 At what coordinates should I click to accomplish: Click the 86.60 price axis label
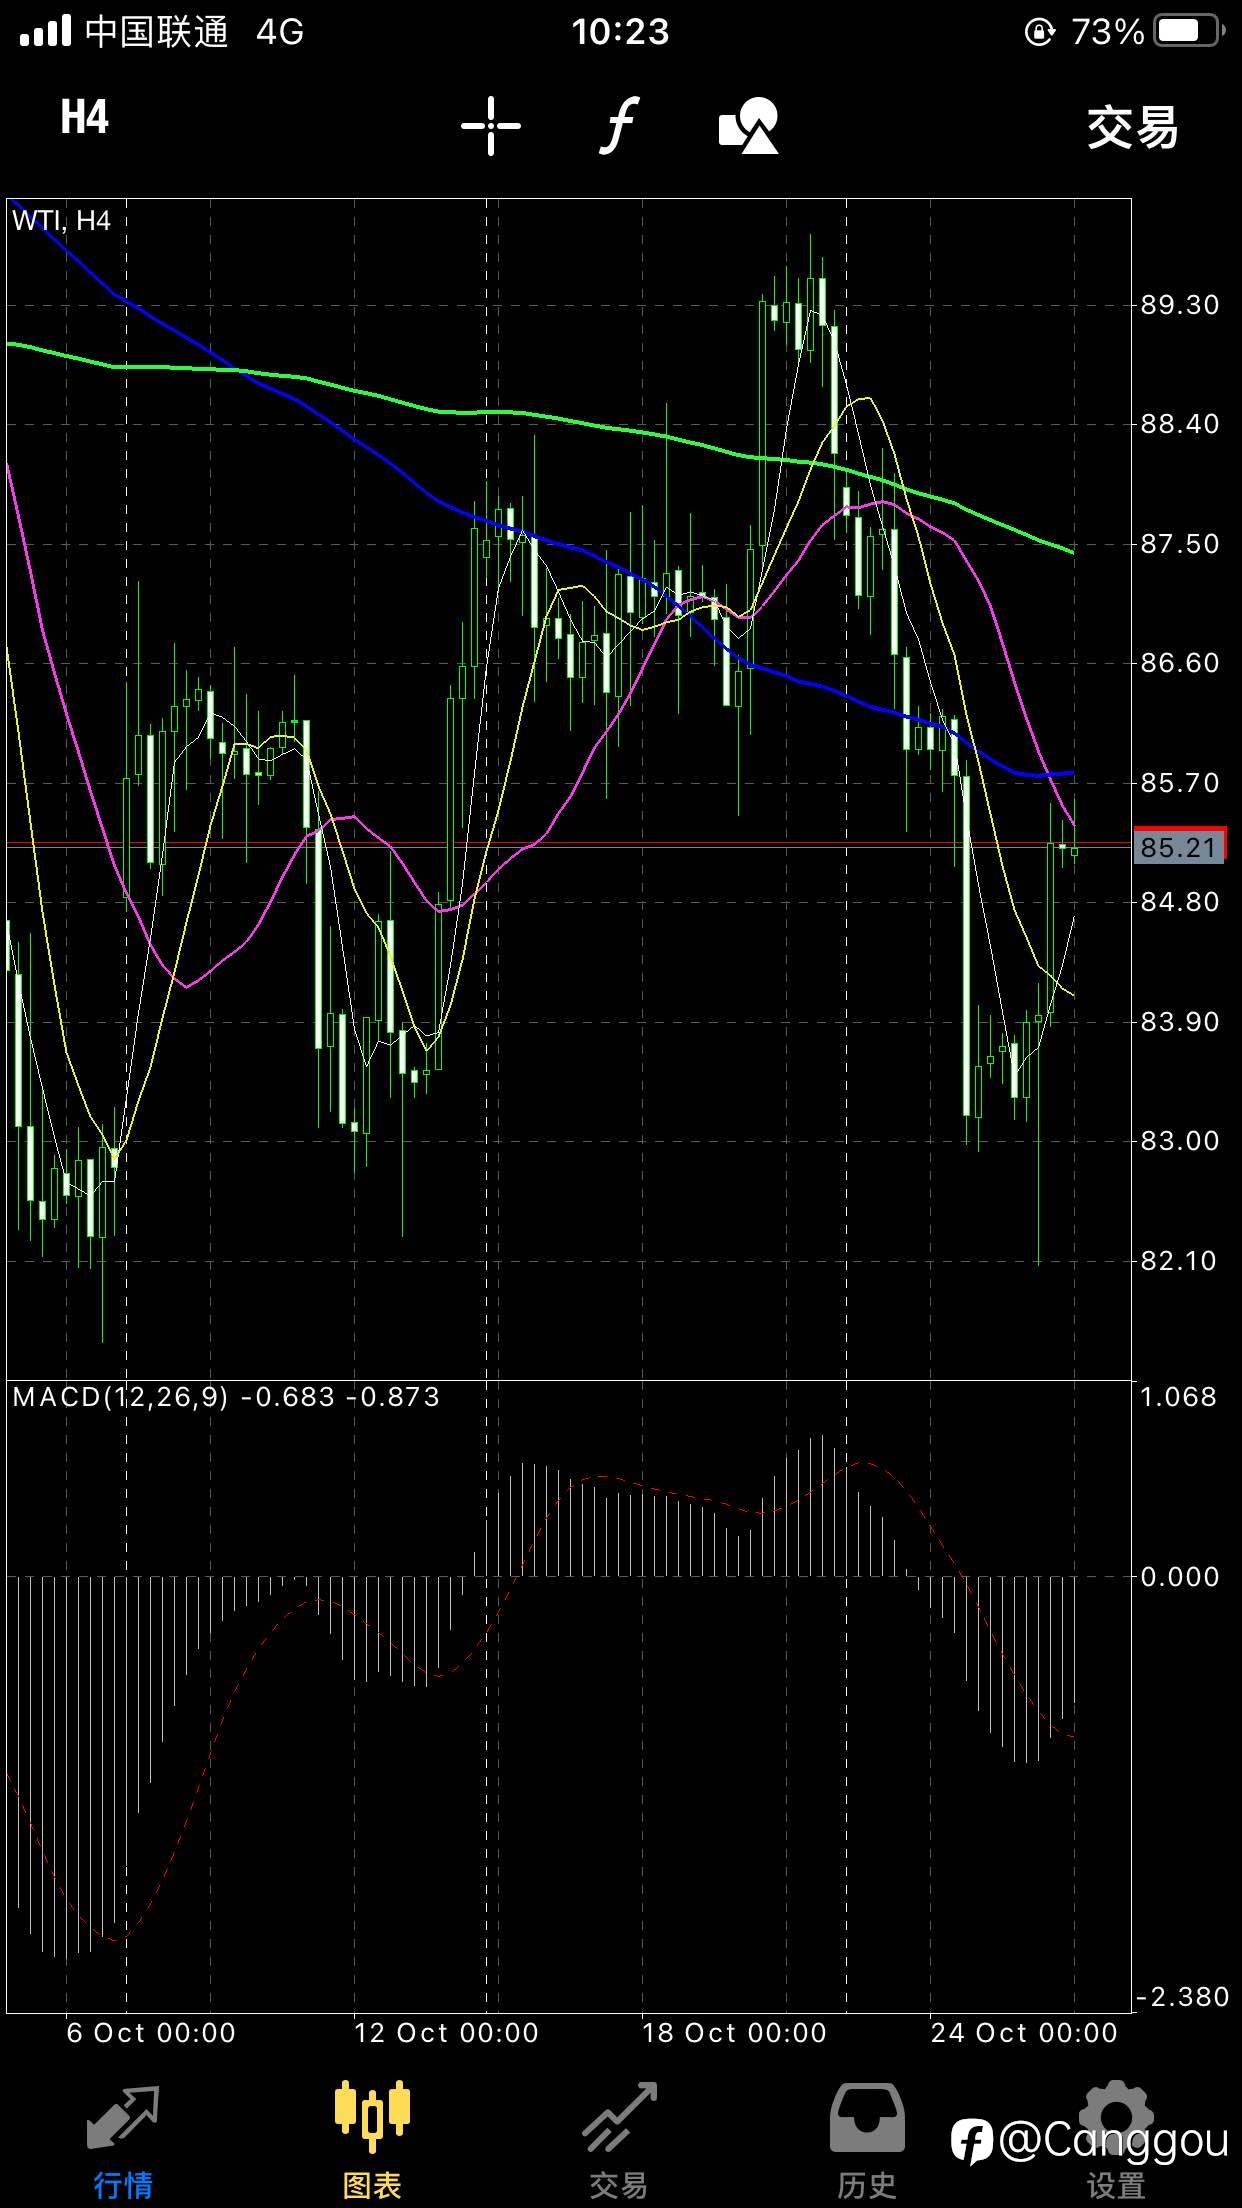[1180, 663]
